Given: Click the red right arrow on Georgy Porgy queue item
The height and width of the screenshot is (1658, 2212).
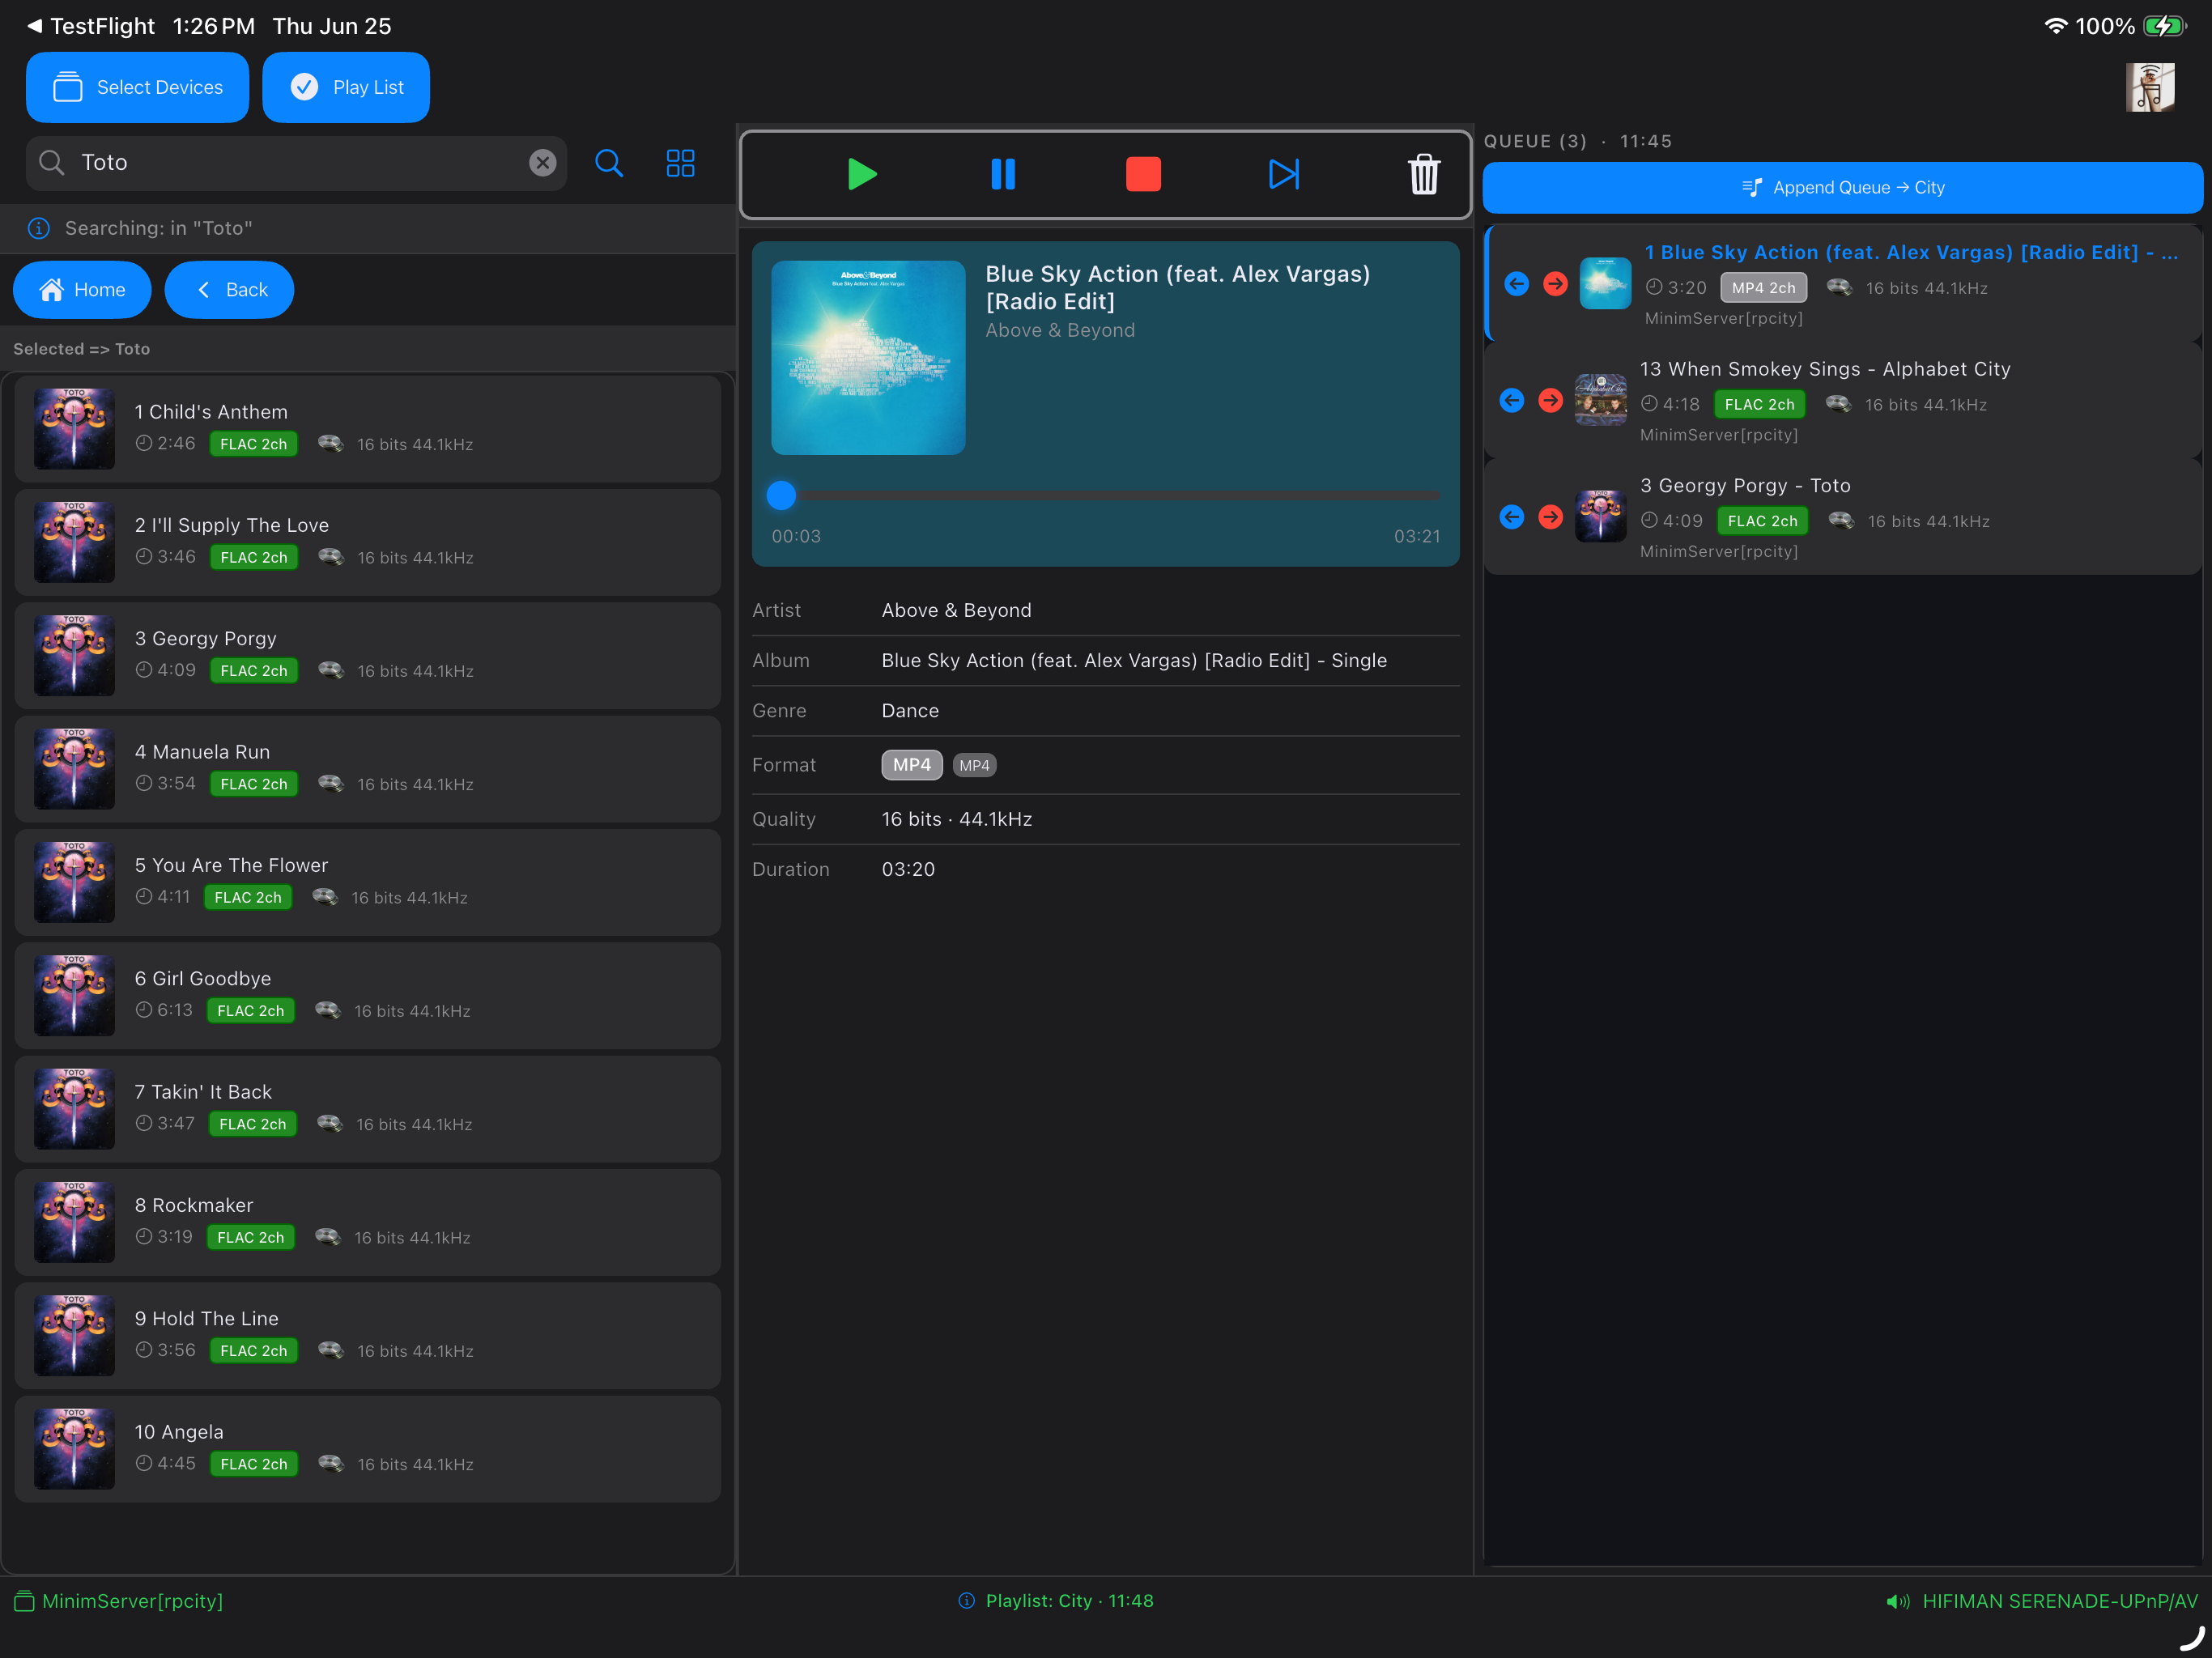Looking at the screenshot, I should [1550, 517].
